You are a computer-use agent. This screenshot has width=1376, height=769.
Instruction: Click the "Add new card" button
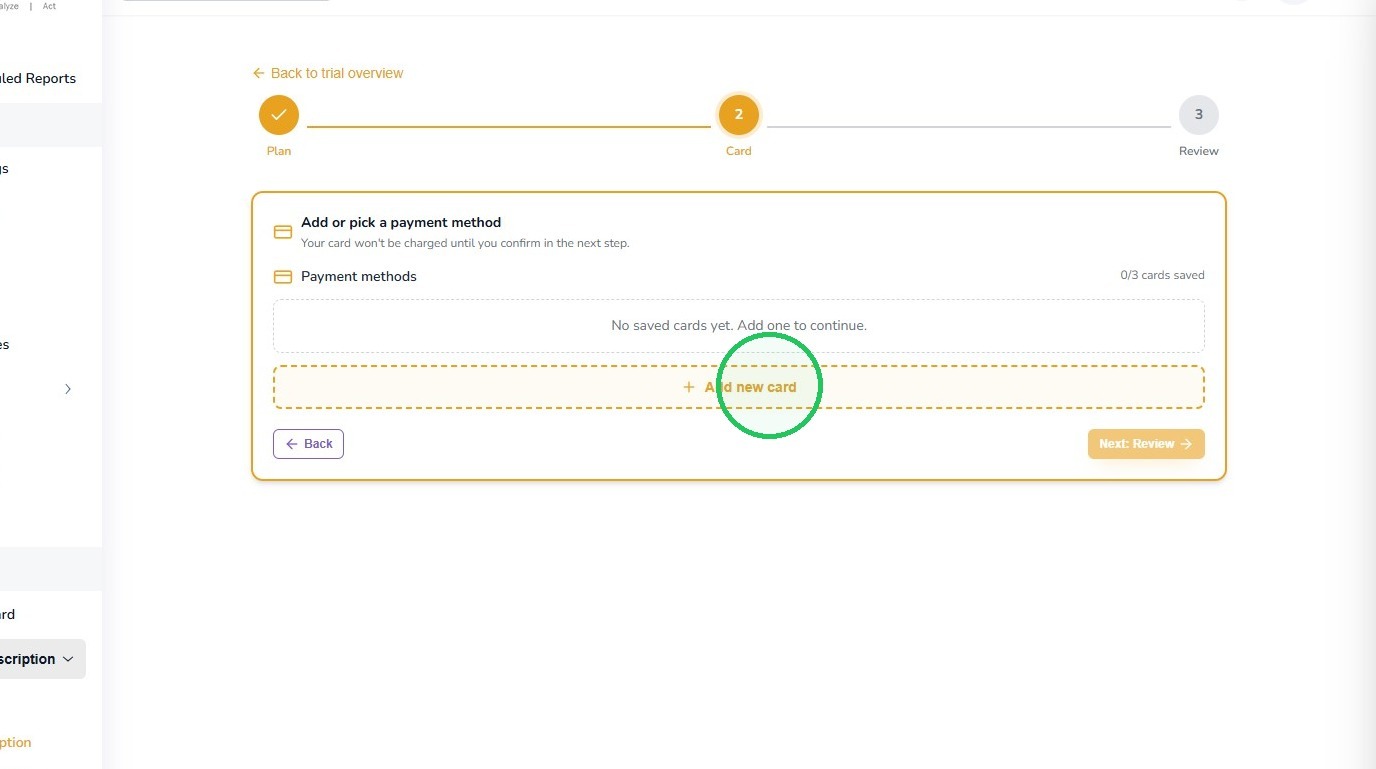tap(739, 387)
